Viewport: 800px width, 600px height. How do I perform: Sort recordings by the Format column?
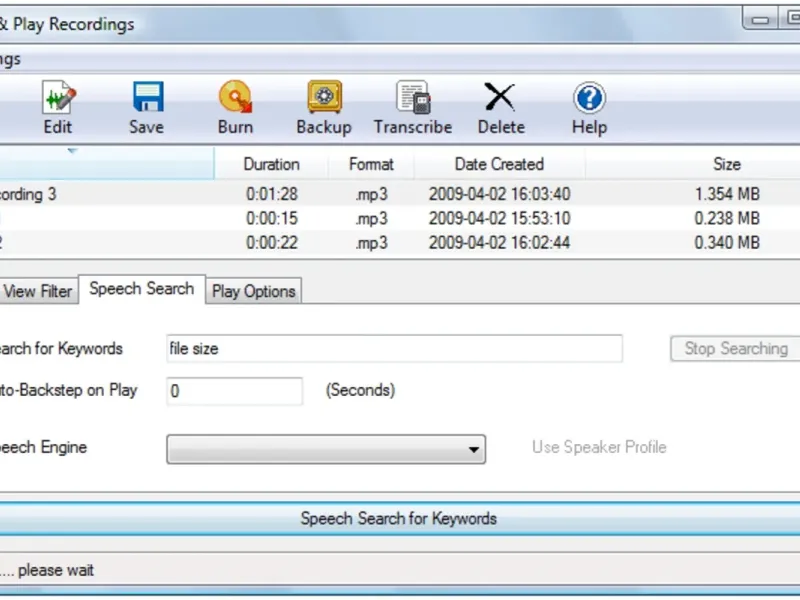[x=371, y=164]
